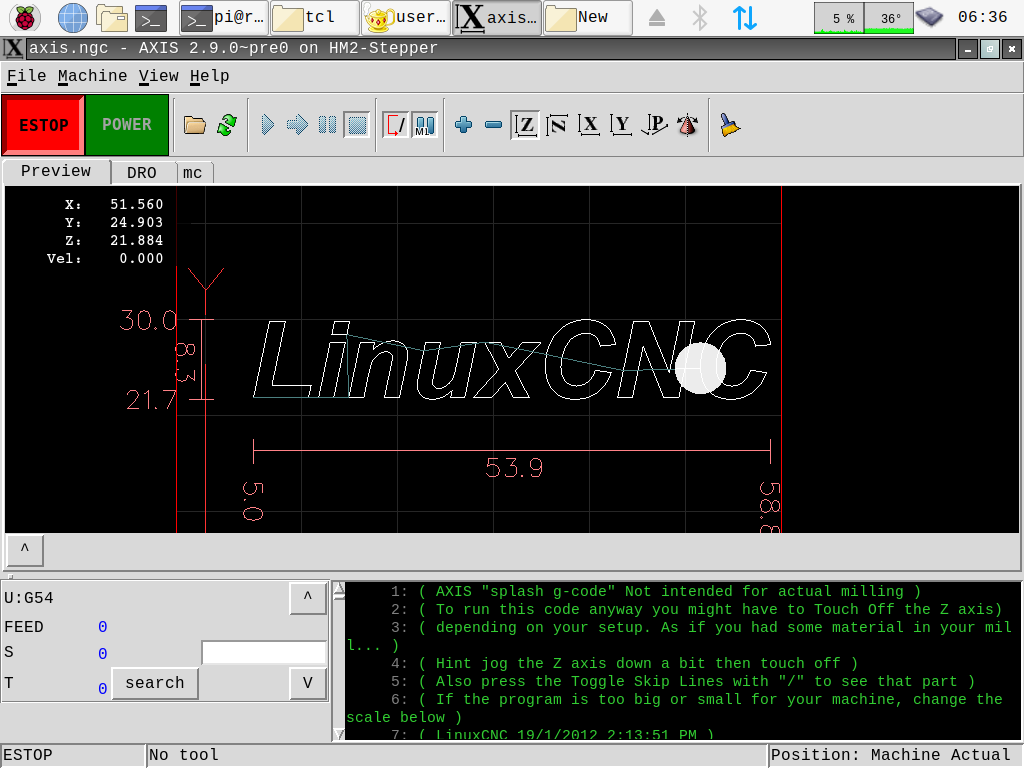Click the FEED value 0
1024x768 pixels.
[x=103, y=627]
